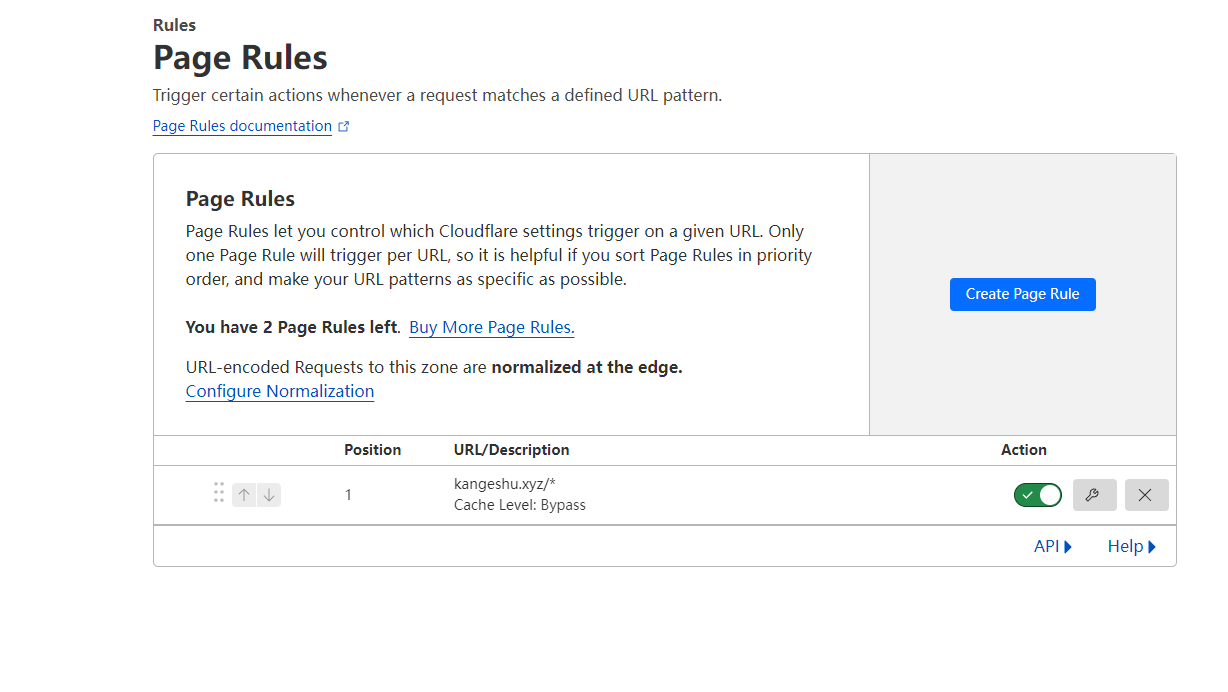The image size is (1228, 692).
Task: Open the Page Rules documentation link
Action: [242, 126]
